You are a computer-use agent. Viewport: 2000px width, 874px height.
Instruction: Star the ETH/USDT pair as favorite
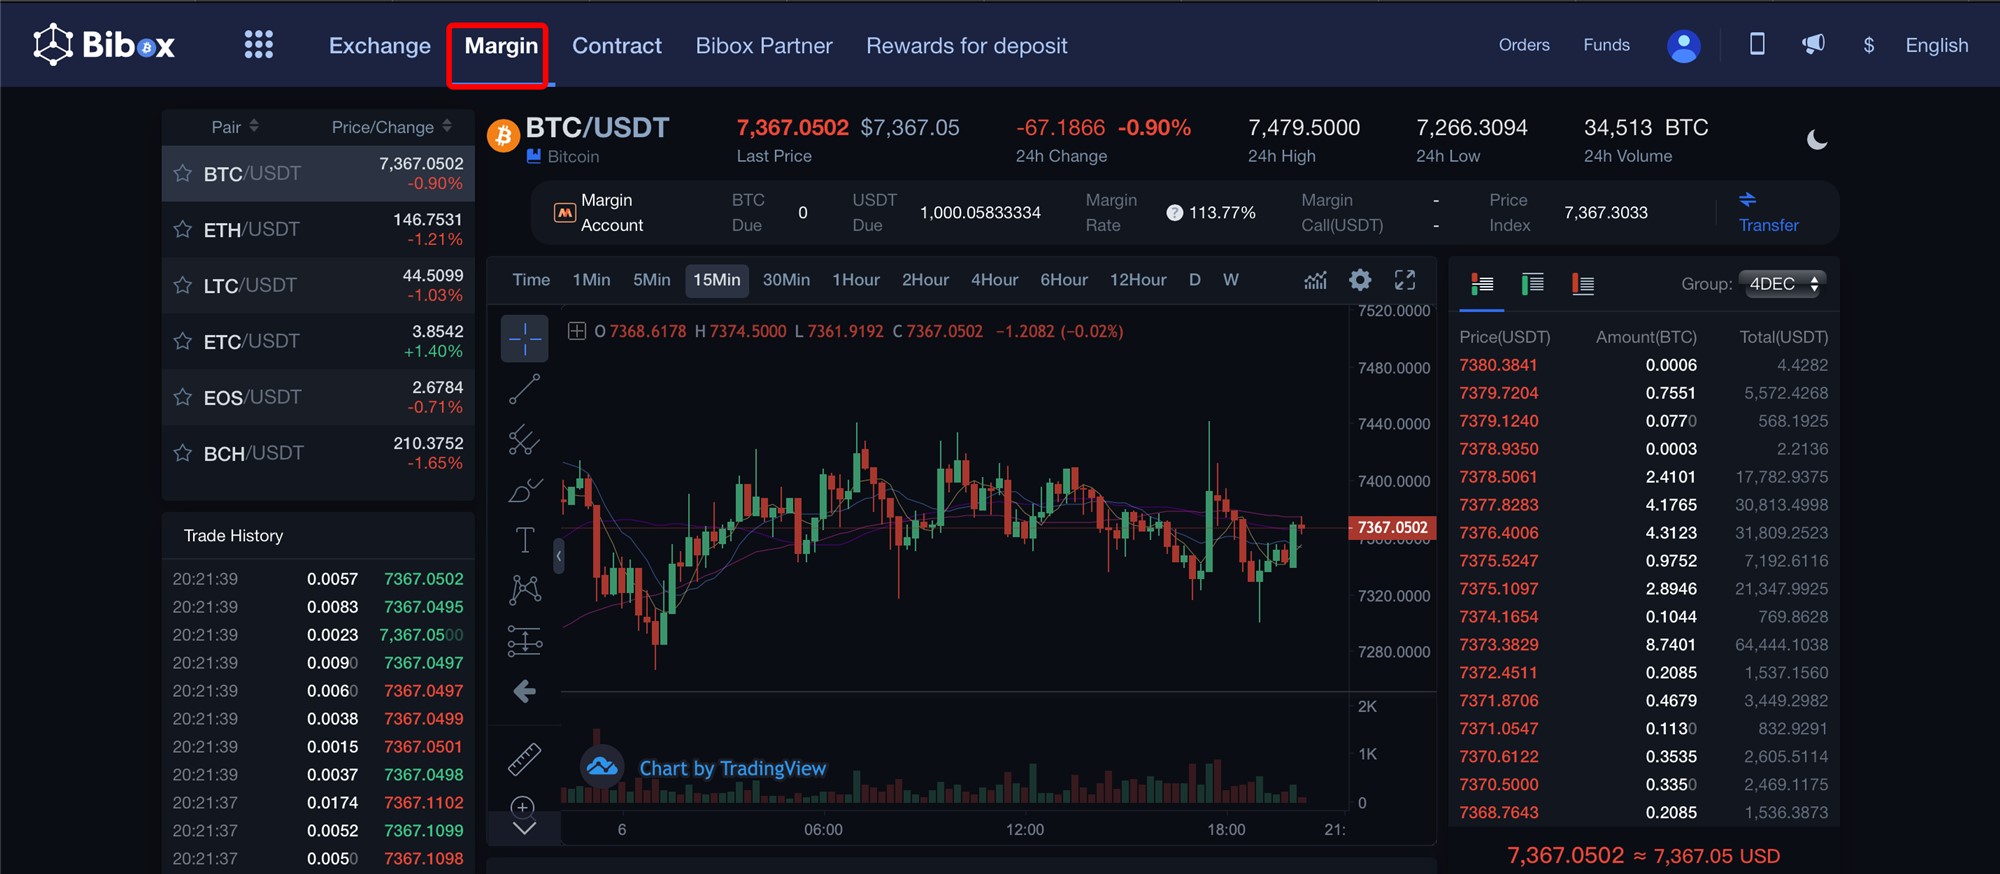183,230
